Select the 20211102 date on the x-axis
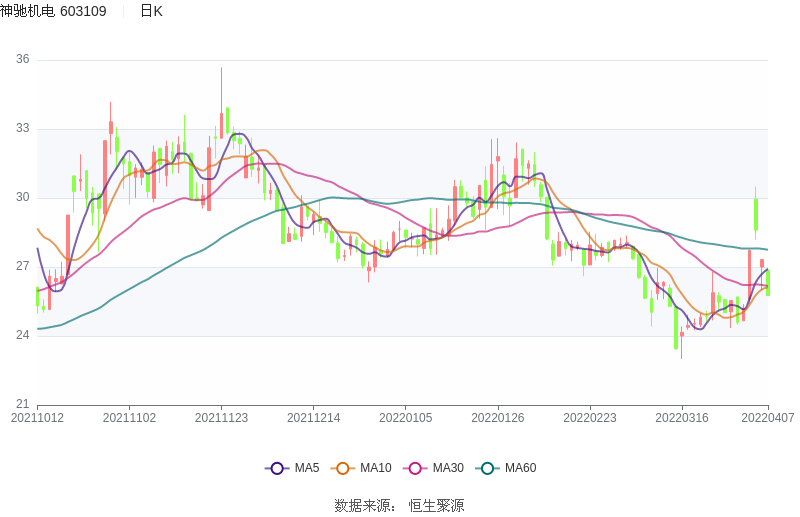Viewport: 800px width, 517px height. tap(129, 418)
